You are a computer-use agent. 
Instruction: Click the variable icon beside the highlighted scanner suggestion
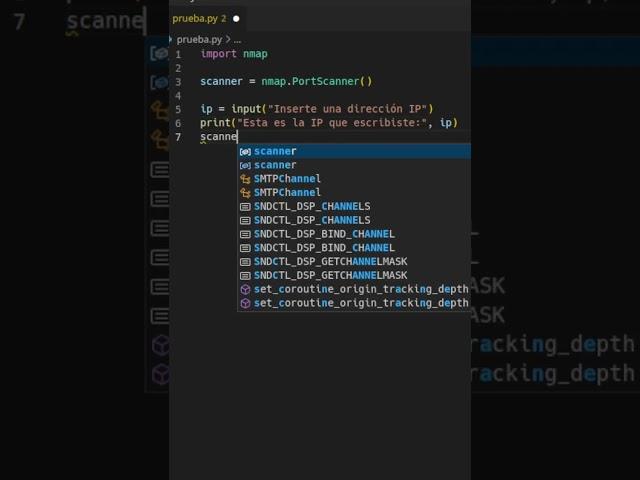[x=245, y=151]
